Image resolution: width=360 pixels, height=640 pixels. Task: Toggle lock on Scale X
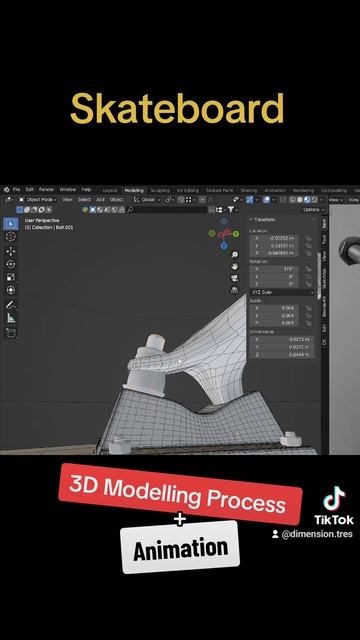click(x=309, y=308)
